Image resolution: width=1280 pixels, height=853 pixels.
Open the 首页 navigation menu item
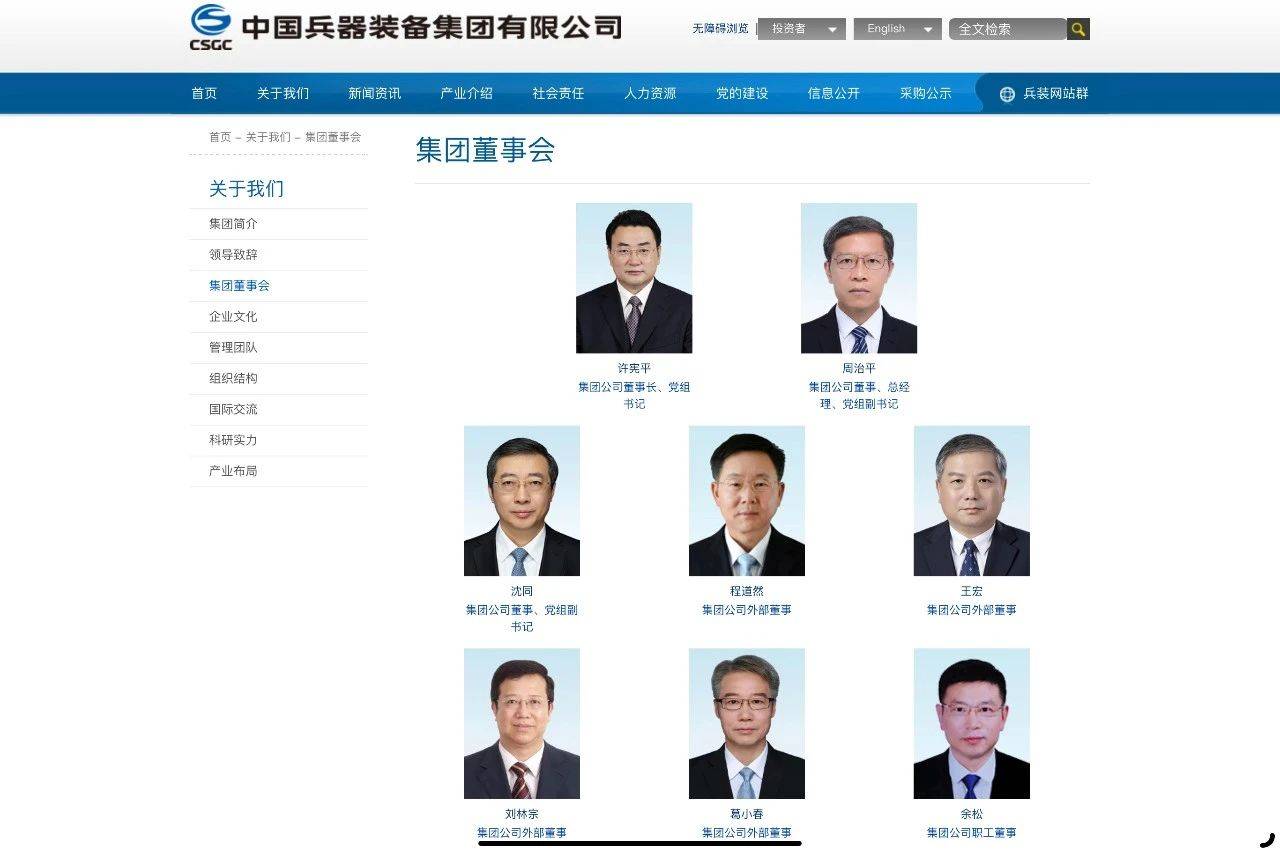point(204,93)
